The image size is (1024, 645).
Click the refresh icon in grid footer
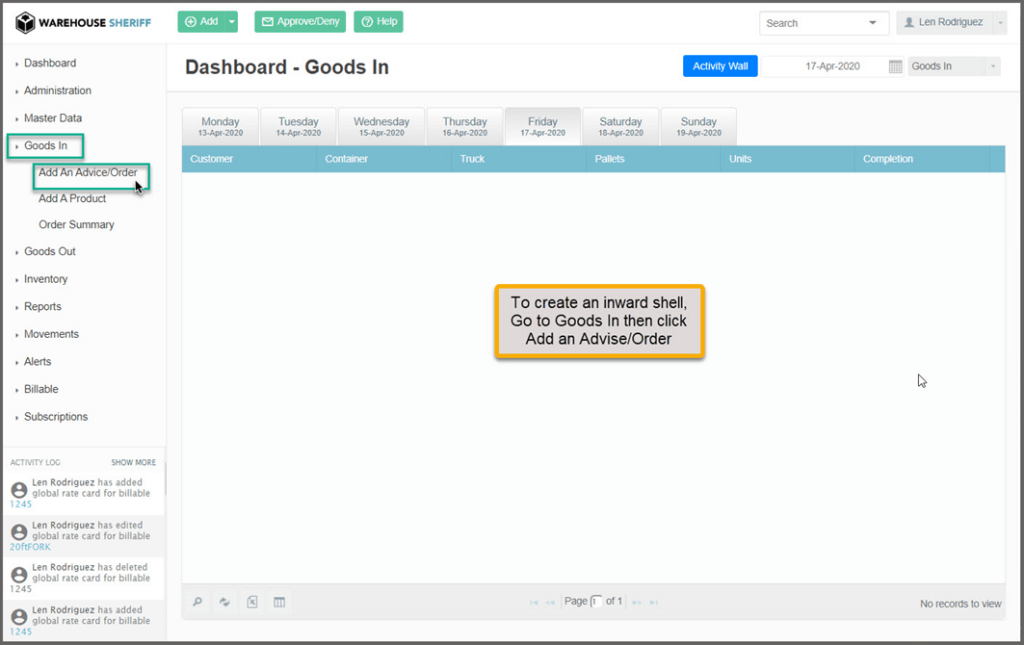click(225, 602)
